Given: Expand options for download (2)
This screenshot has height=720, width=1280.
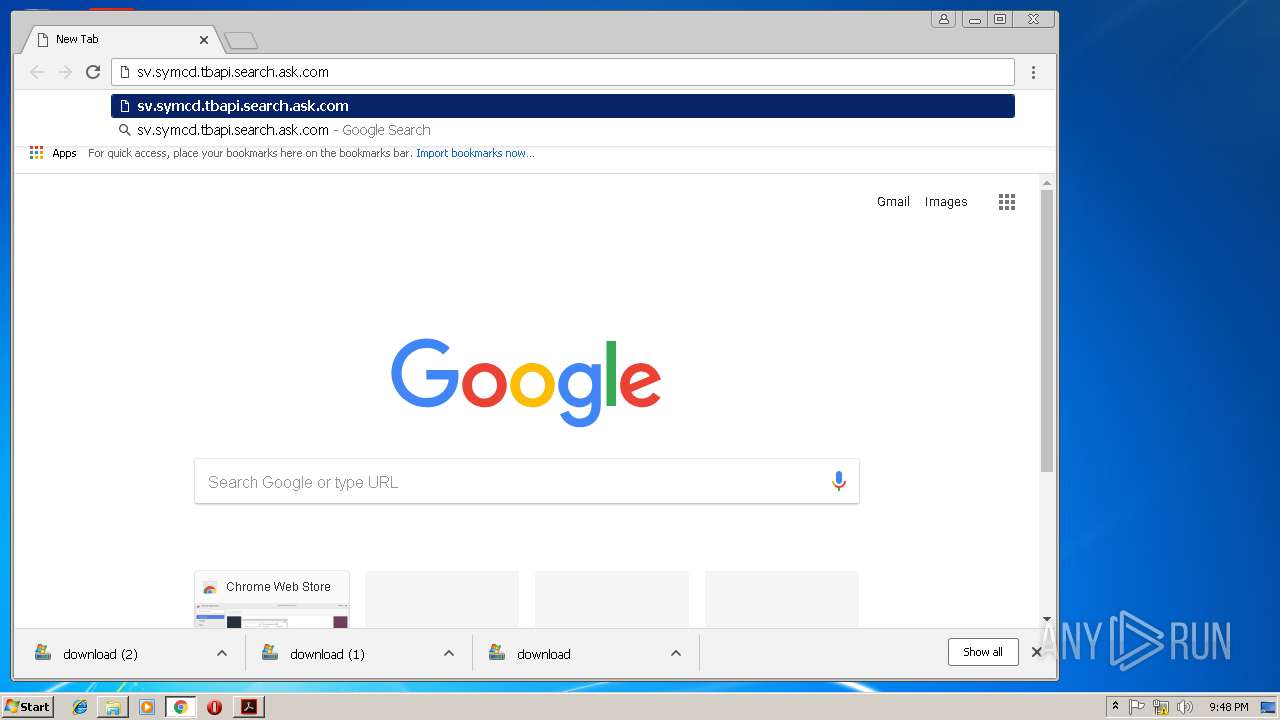Looking at the screenshot, I should (x=222, y=654).
